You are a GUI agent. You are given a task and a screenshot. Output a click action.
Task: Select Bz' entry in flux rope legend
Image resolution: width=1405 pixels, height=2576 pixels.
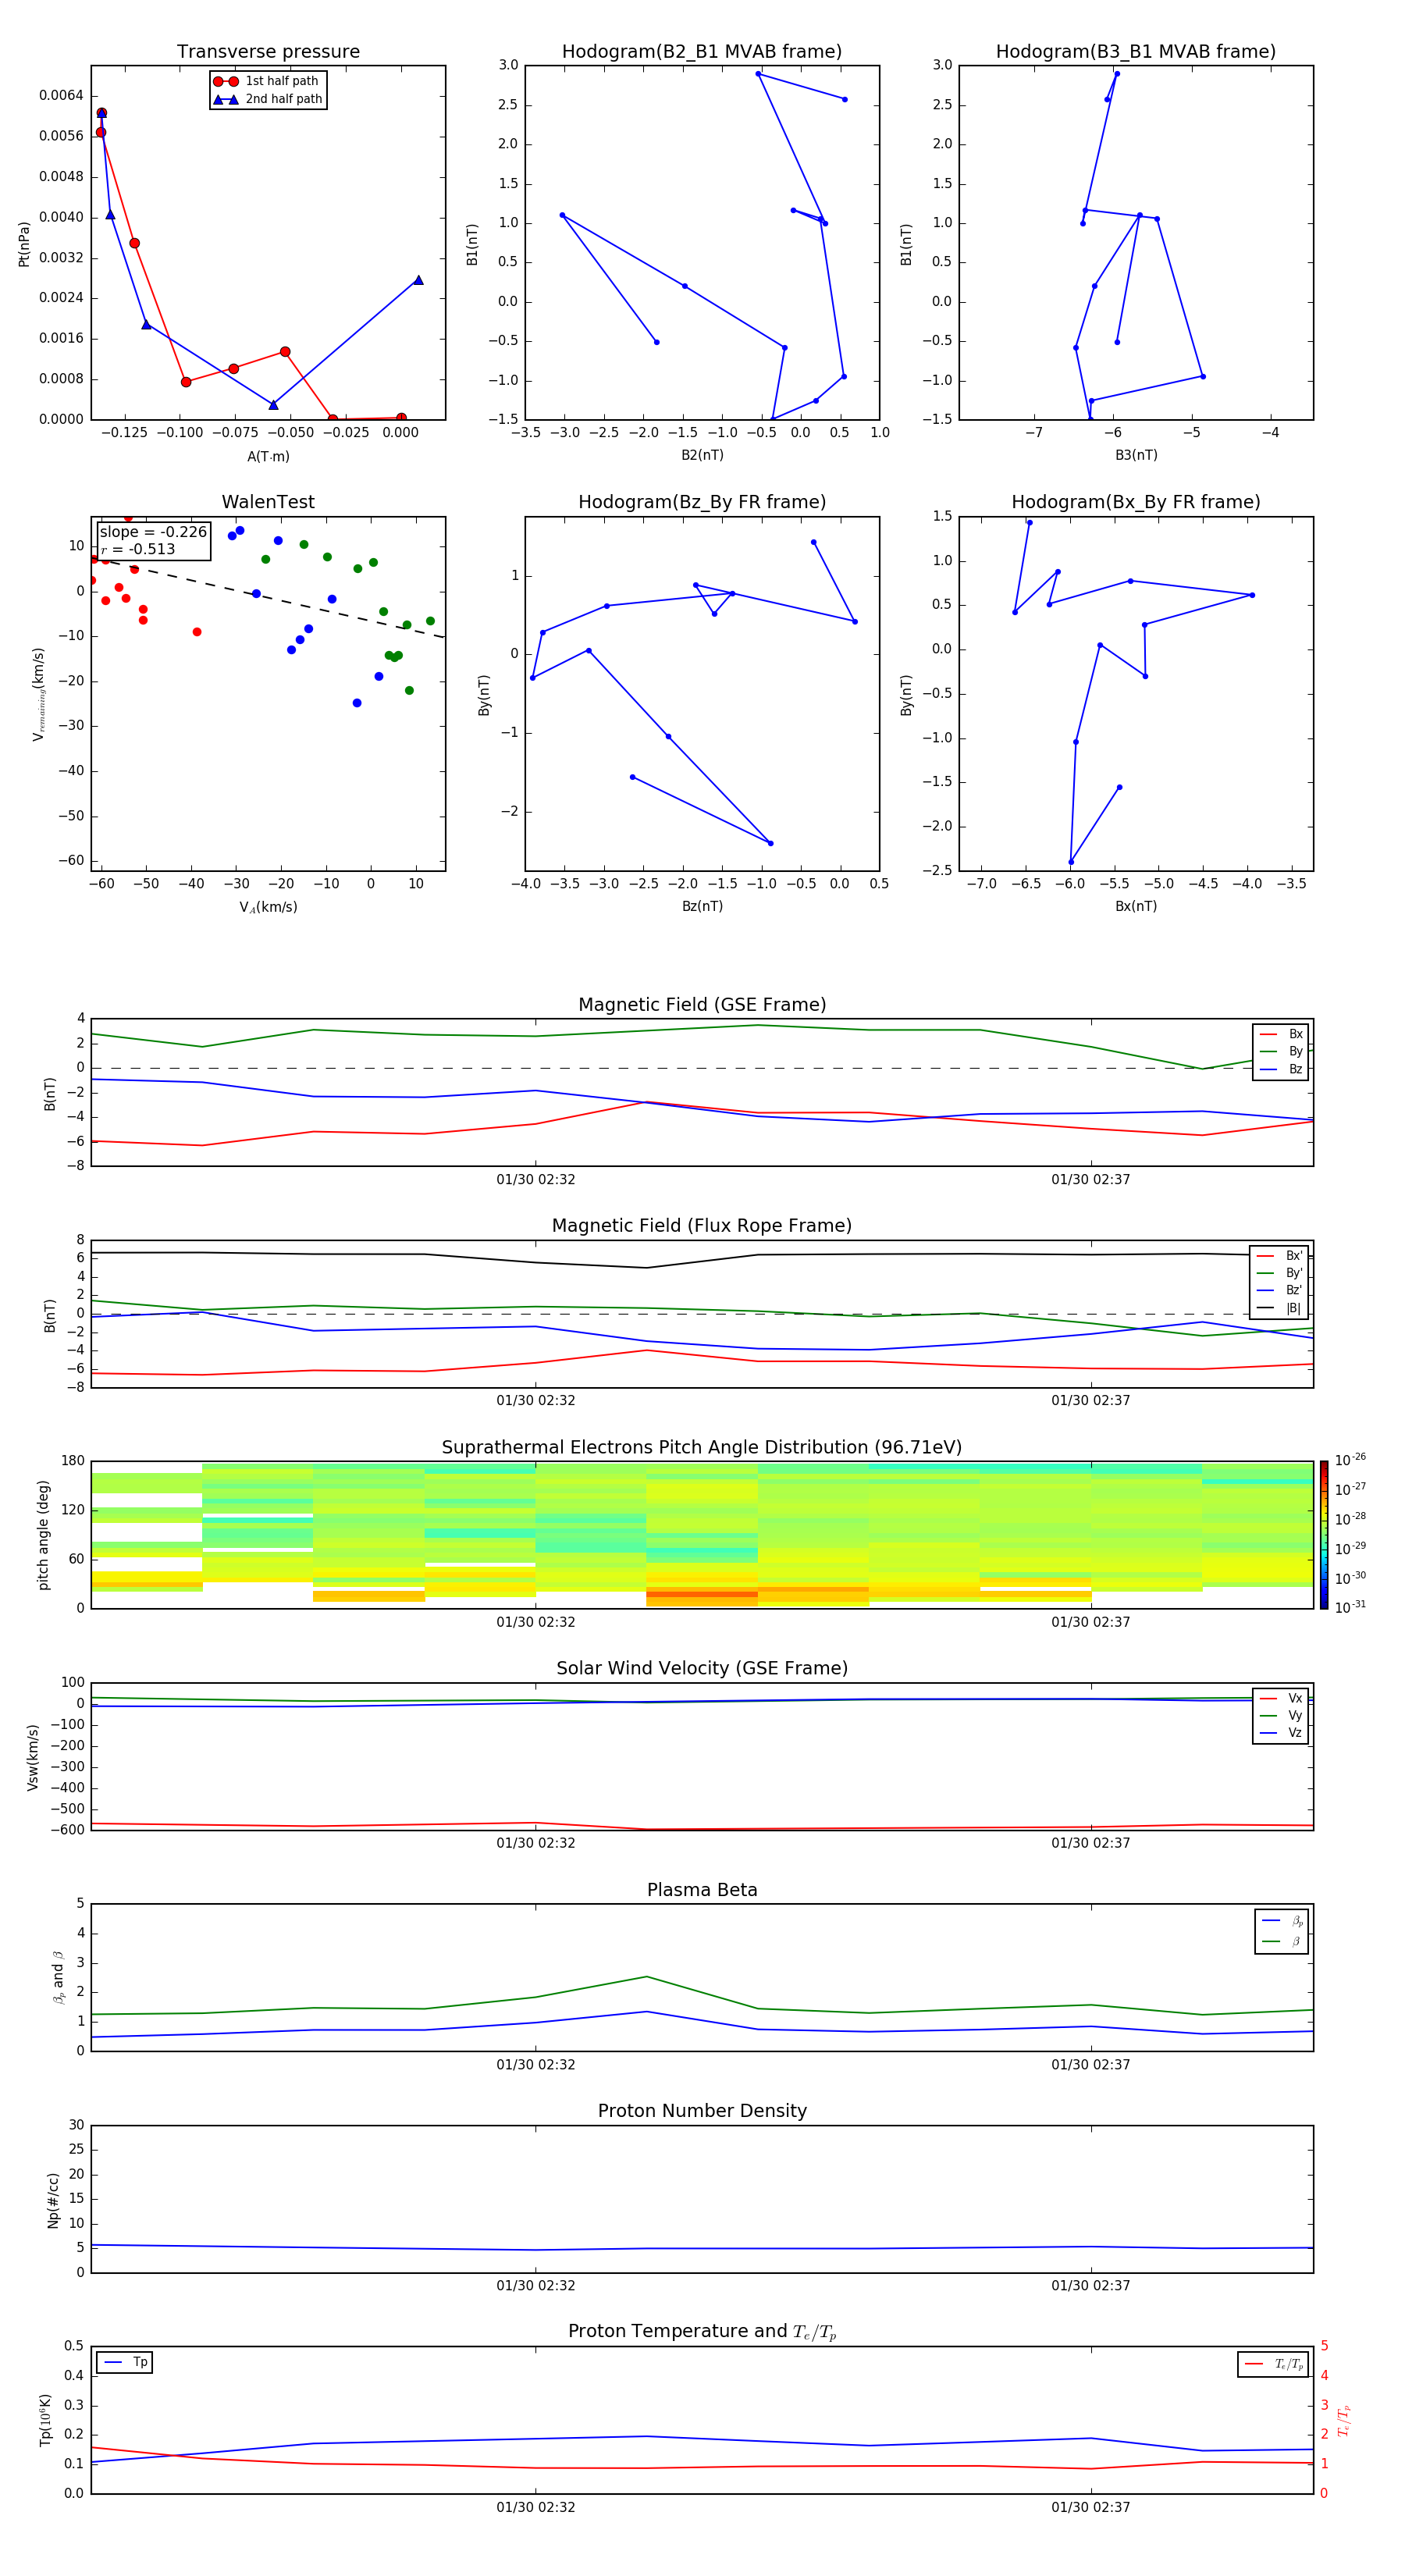(1279, 1290)
